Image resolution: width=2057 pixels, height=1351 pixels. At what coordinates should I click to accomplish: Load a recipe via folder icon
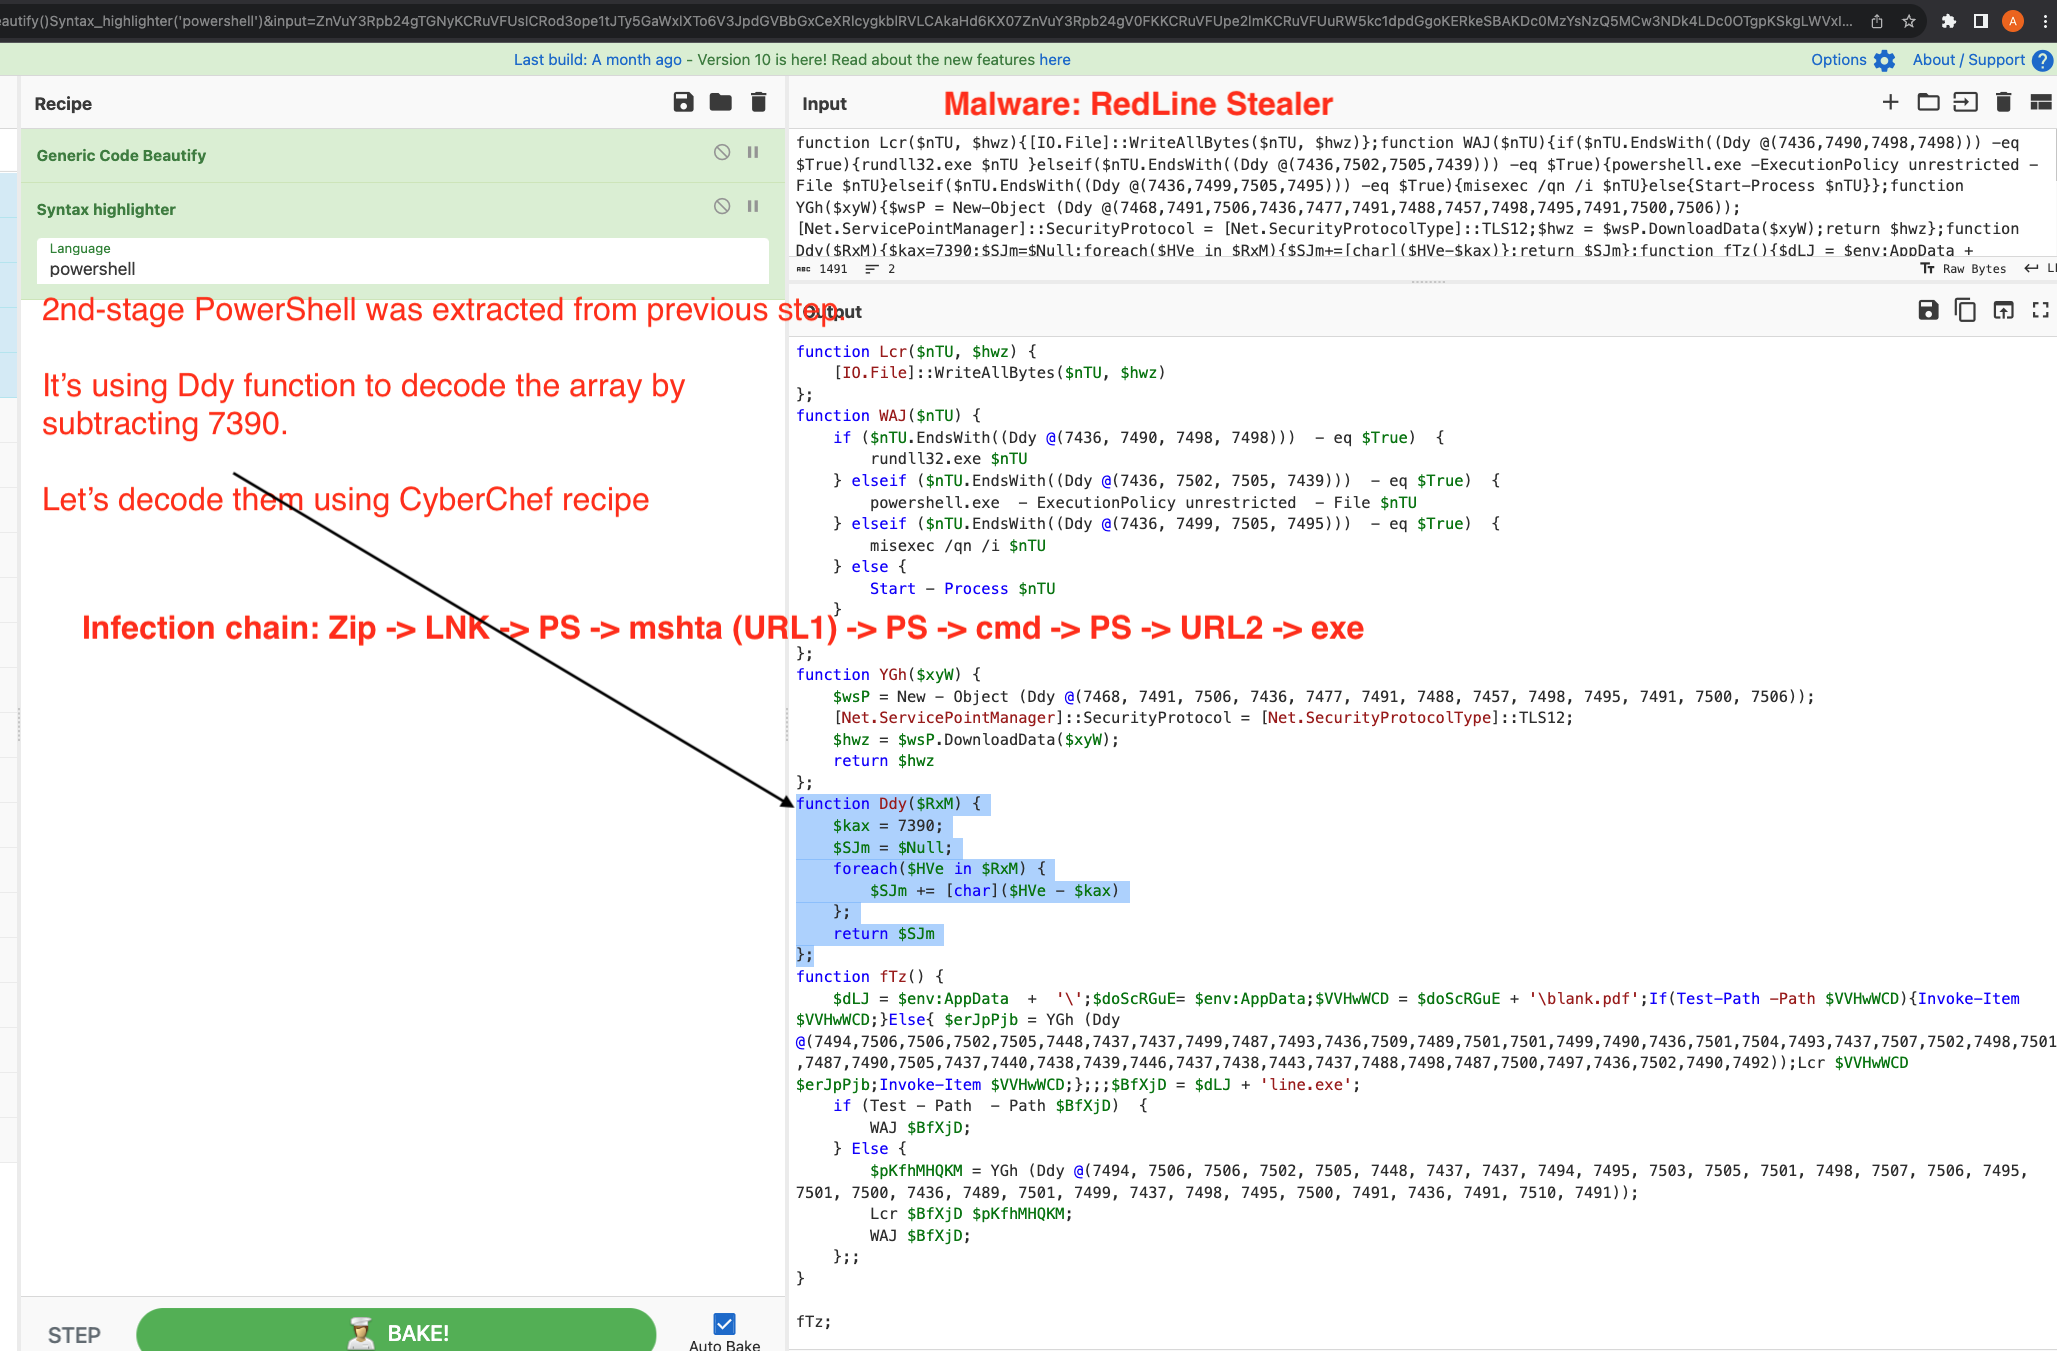tap(720, 102)
